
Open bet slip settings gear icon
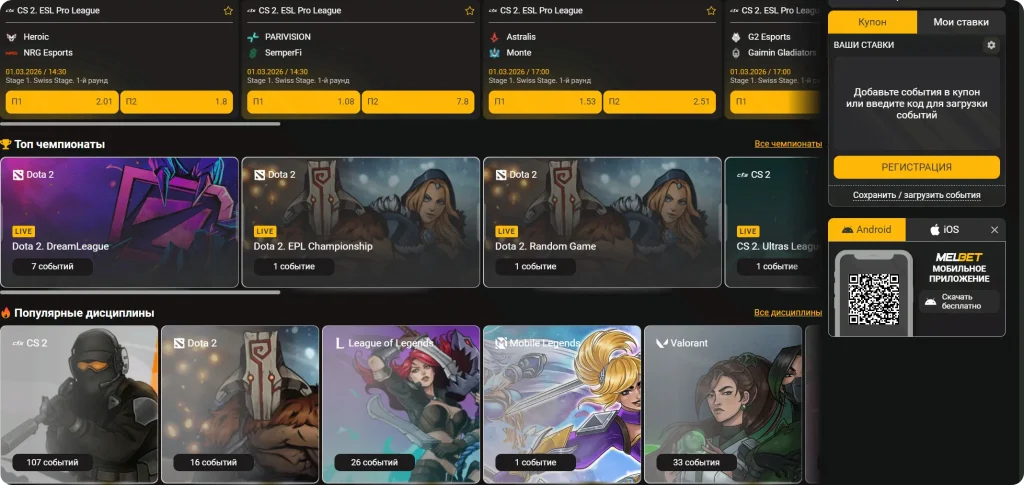[991, 45]
